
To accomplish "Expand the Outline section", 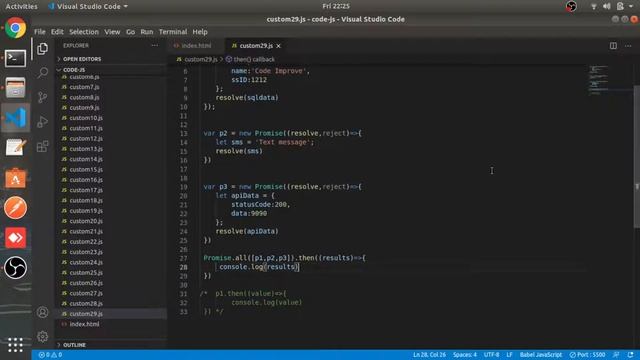I will click(74, 345).
